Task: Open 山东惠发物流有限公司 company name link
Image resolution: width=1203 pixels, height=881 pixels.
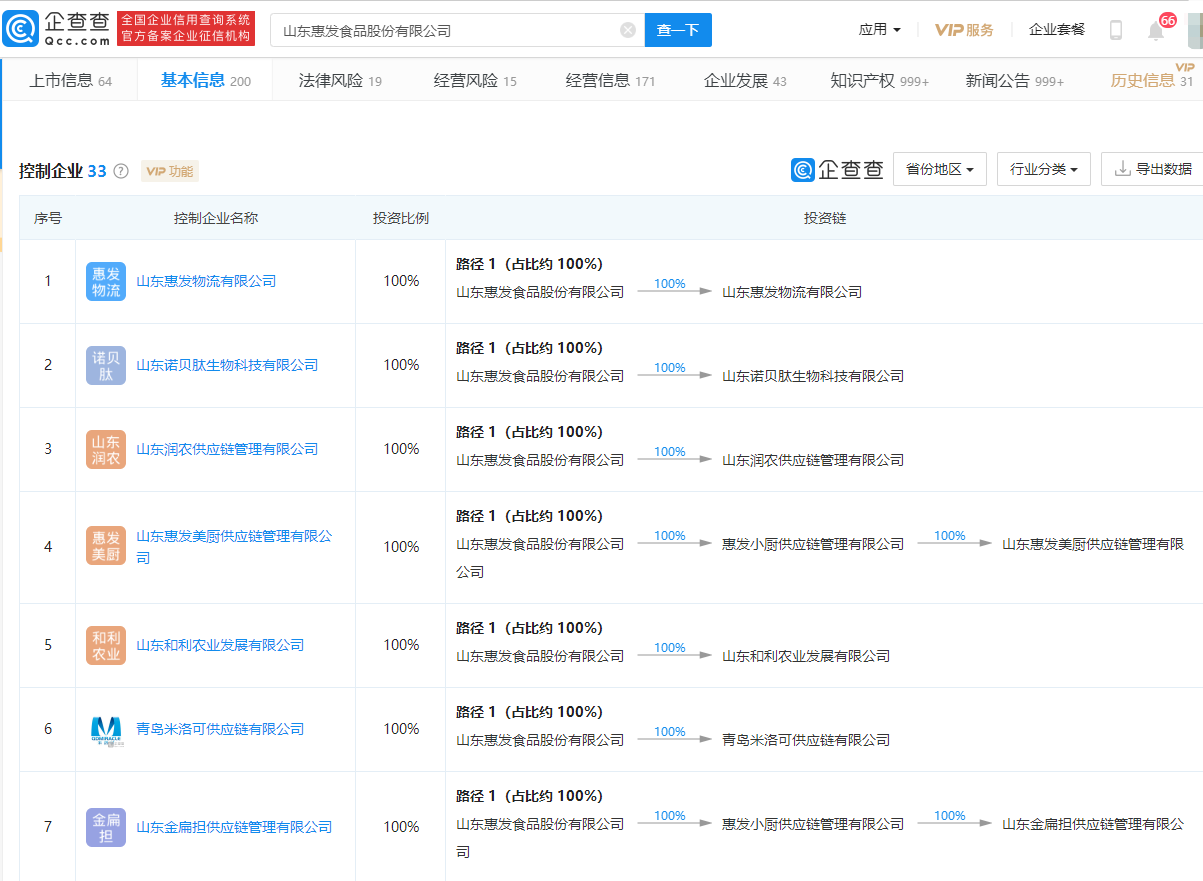Action: point(206,281)
